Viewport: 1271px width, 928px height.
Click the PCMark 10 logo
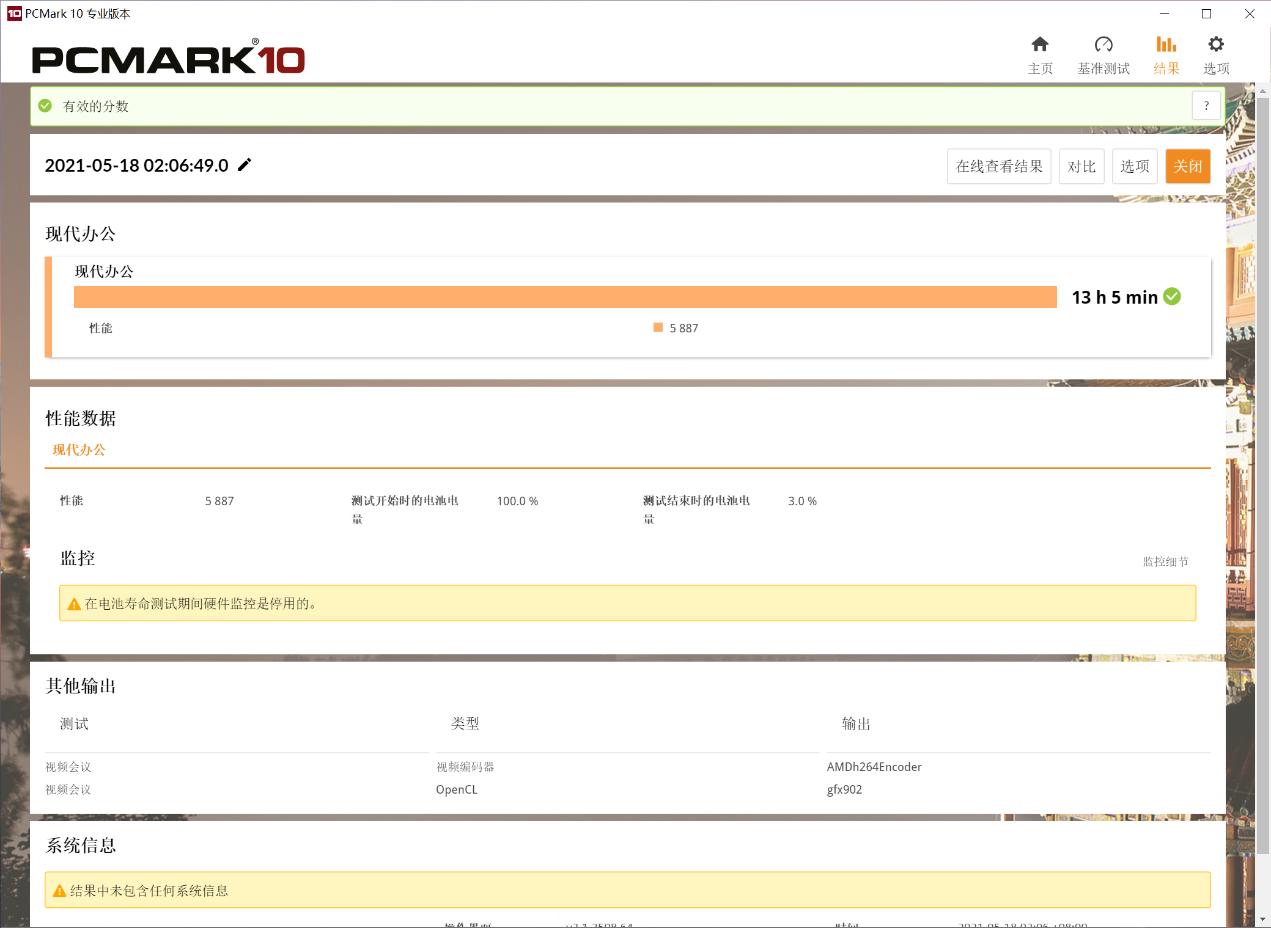coord(168,58)
